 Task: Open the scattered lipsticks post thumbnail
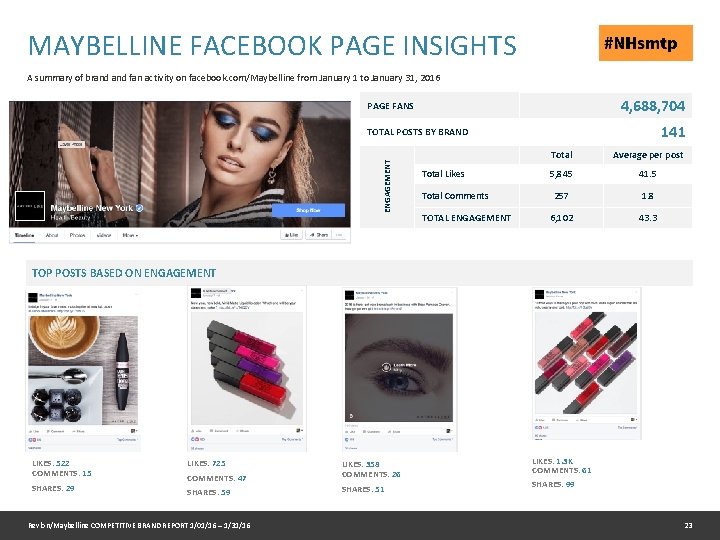click(586, 363)
